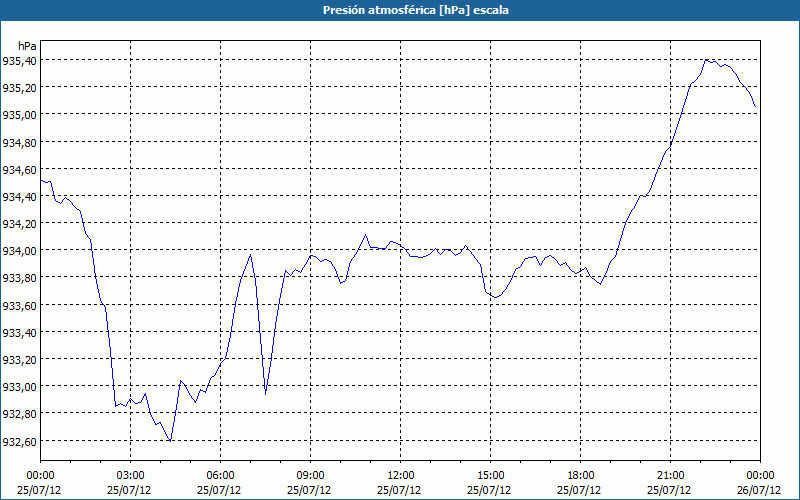Click the 03:00 time axis label
Image resolution: width=800 pixels, height=500 pixels.
[131, 476]
